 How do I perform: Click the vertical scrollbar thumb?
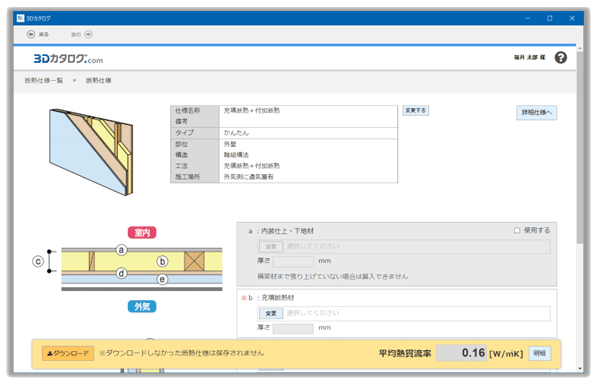pos(579,147)
